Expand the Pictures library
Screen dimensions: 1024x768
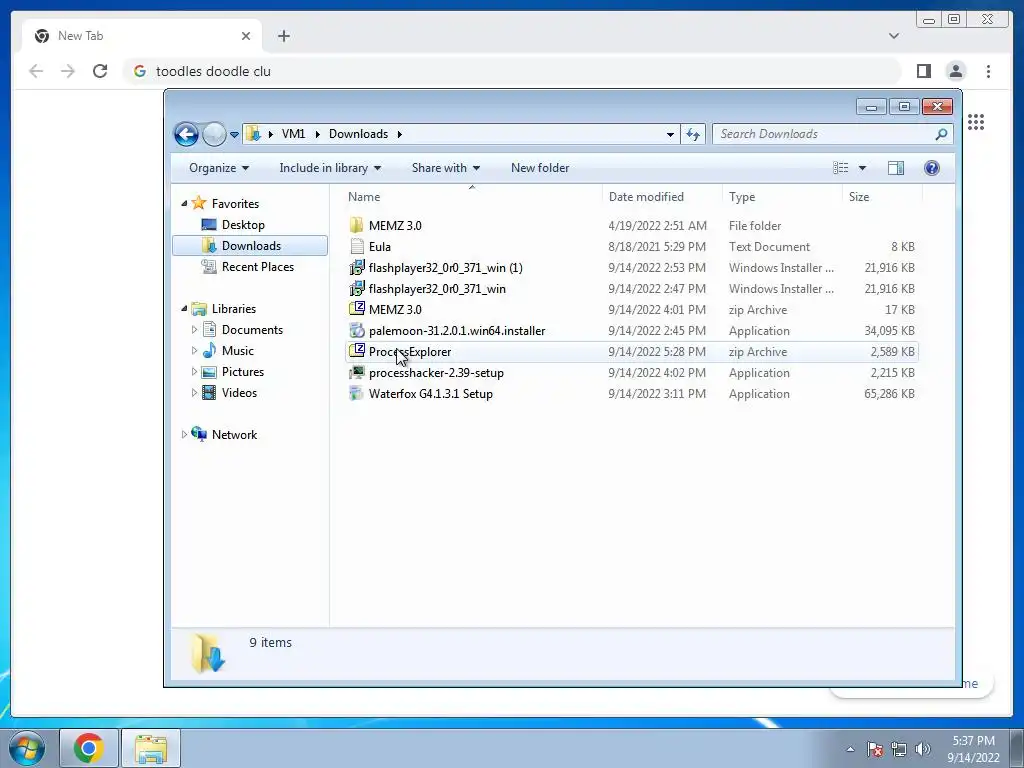[x=194, y=372]
